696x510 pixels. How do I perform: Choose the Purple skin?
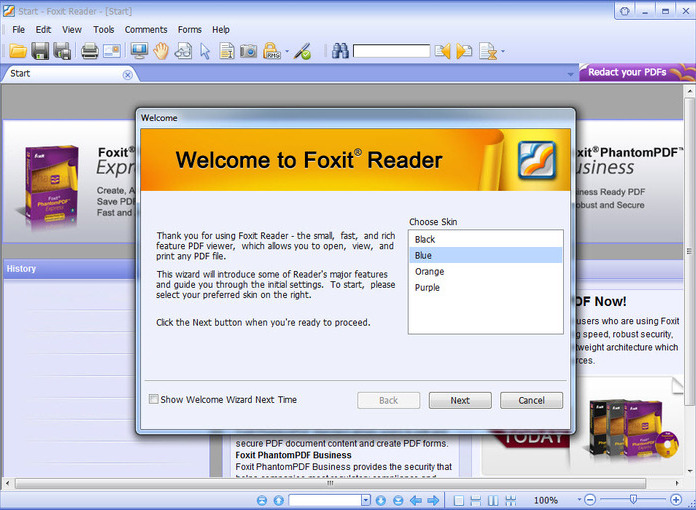click(485, 287)
